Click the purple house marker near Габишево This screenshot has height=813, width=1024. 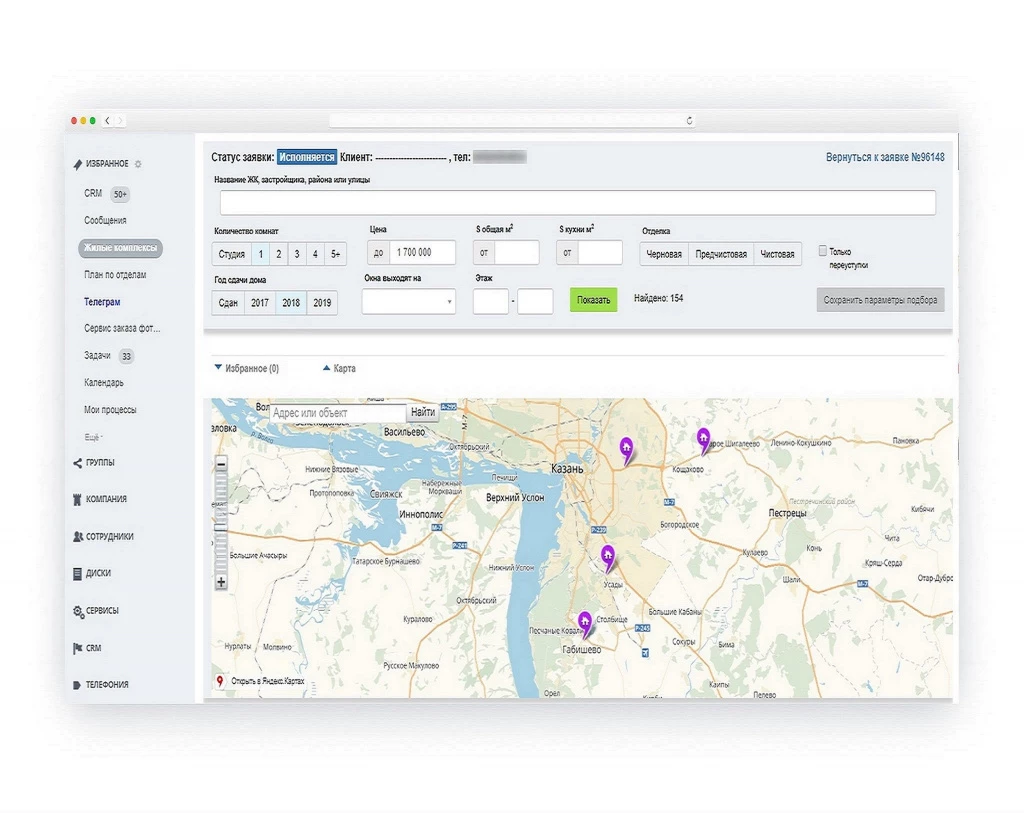[585, 623]
